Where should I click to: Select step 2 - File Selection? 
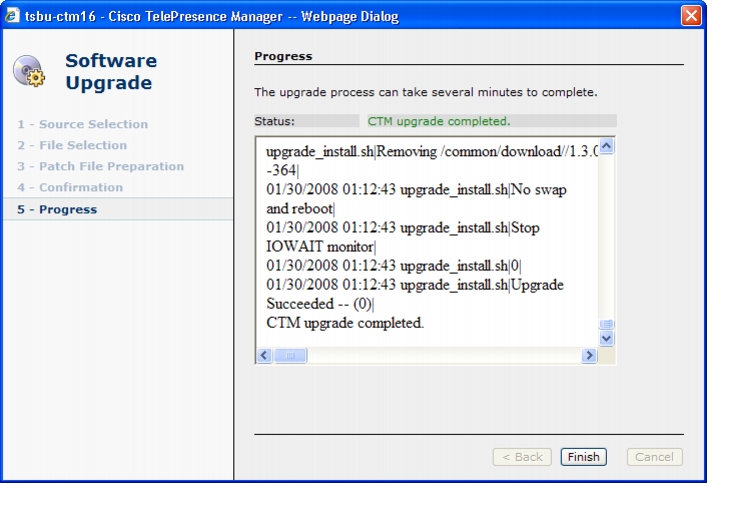click(72, 145)
